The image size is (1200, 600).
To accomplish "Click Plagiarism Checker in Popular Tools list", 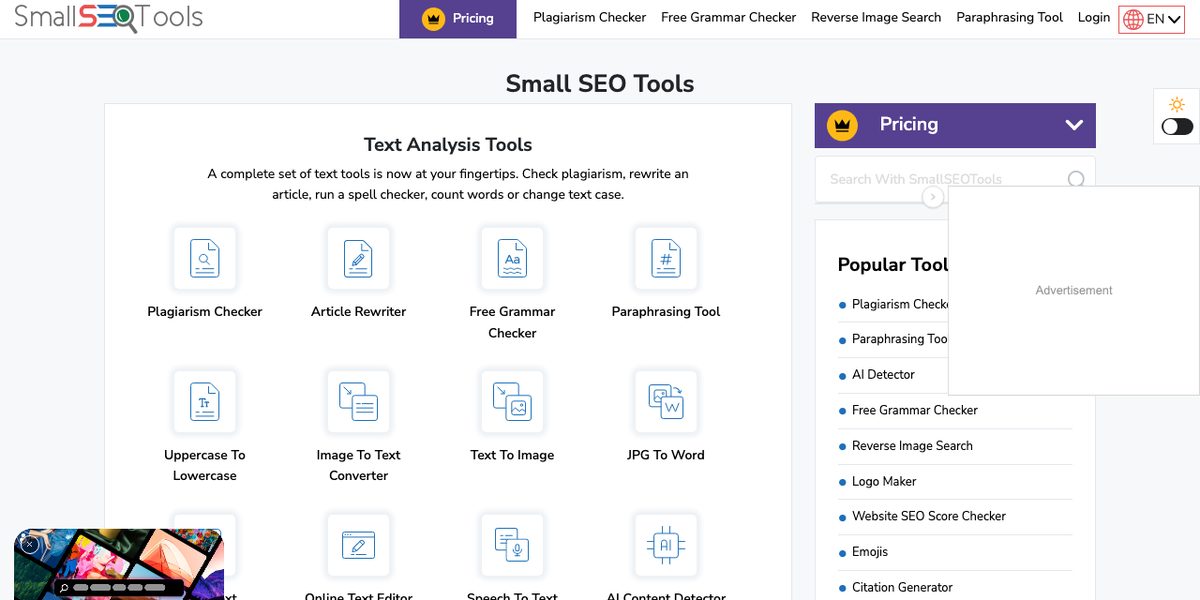I will (900, 304).
